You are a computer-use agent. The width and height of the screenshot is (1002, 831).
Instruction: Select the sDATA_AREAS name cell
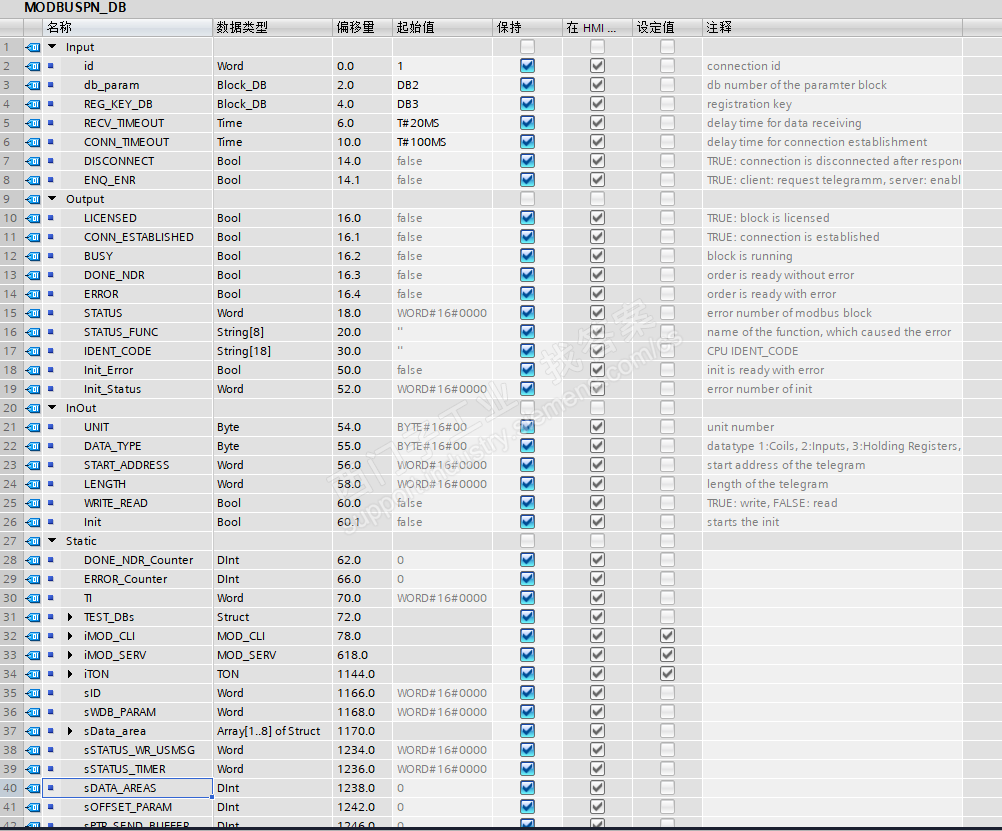tap(127, 788)
